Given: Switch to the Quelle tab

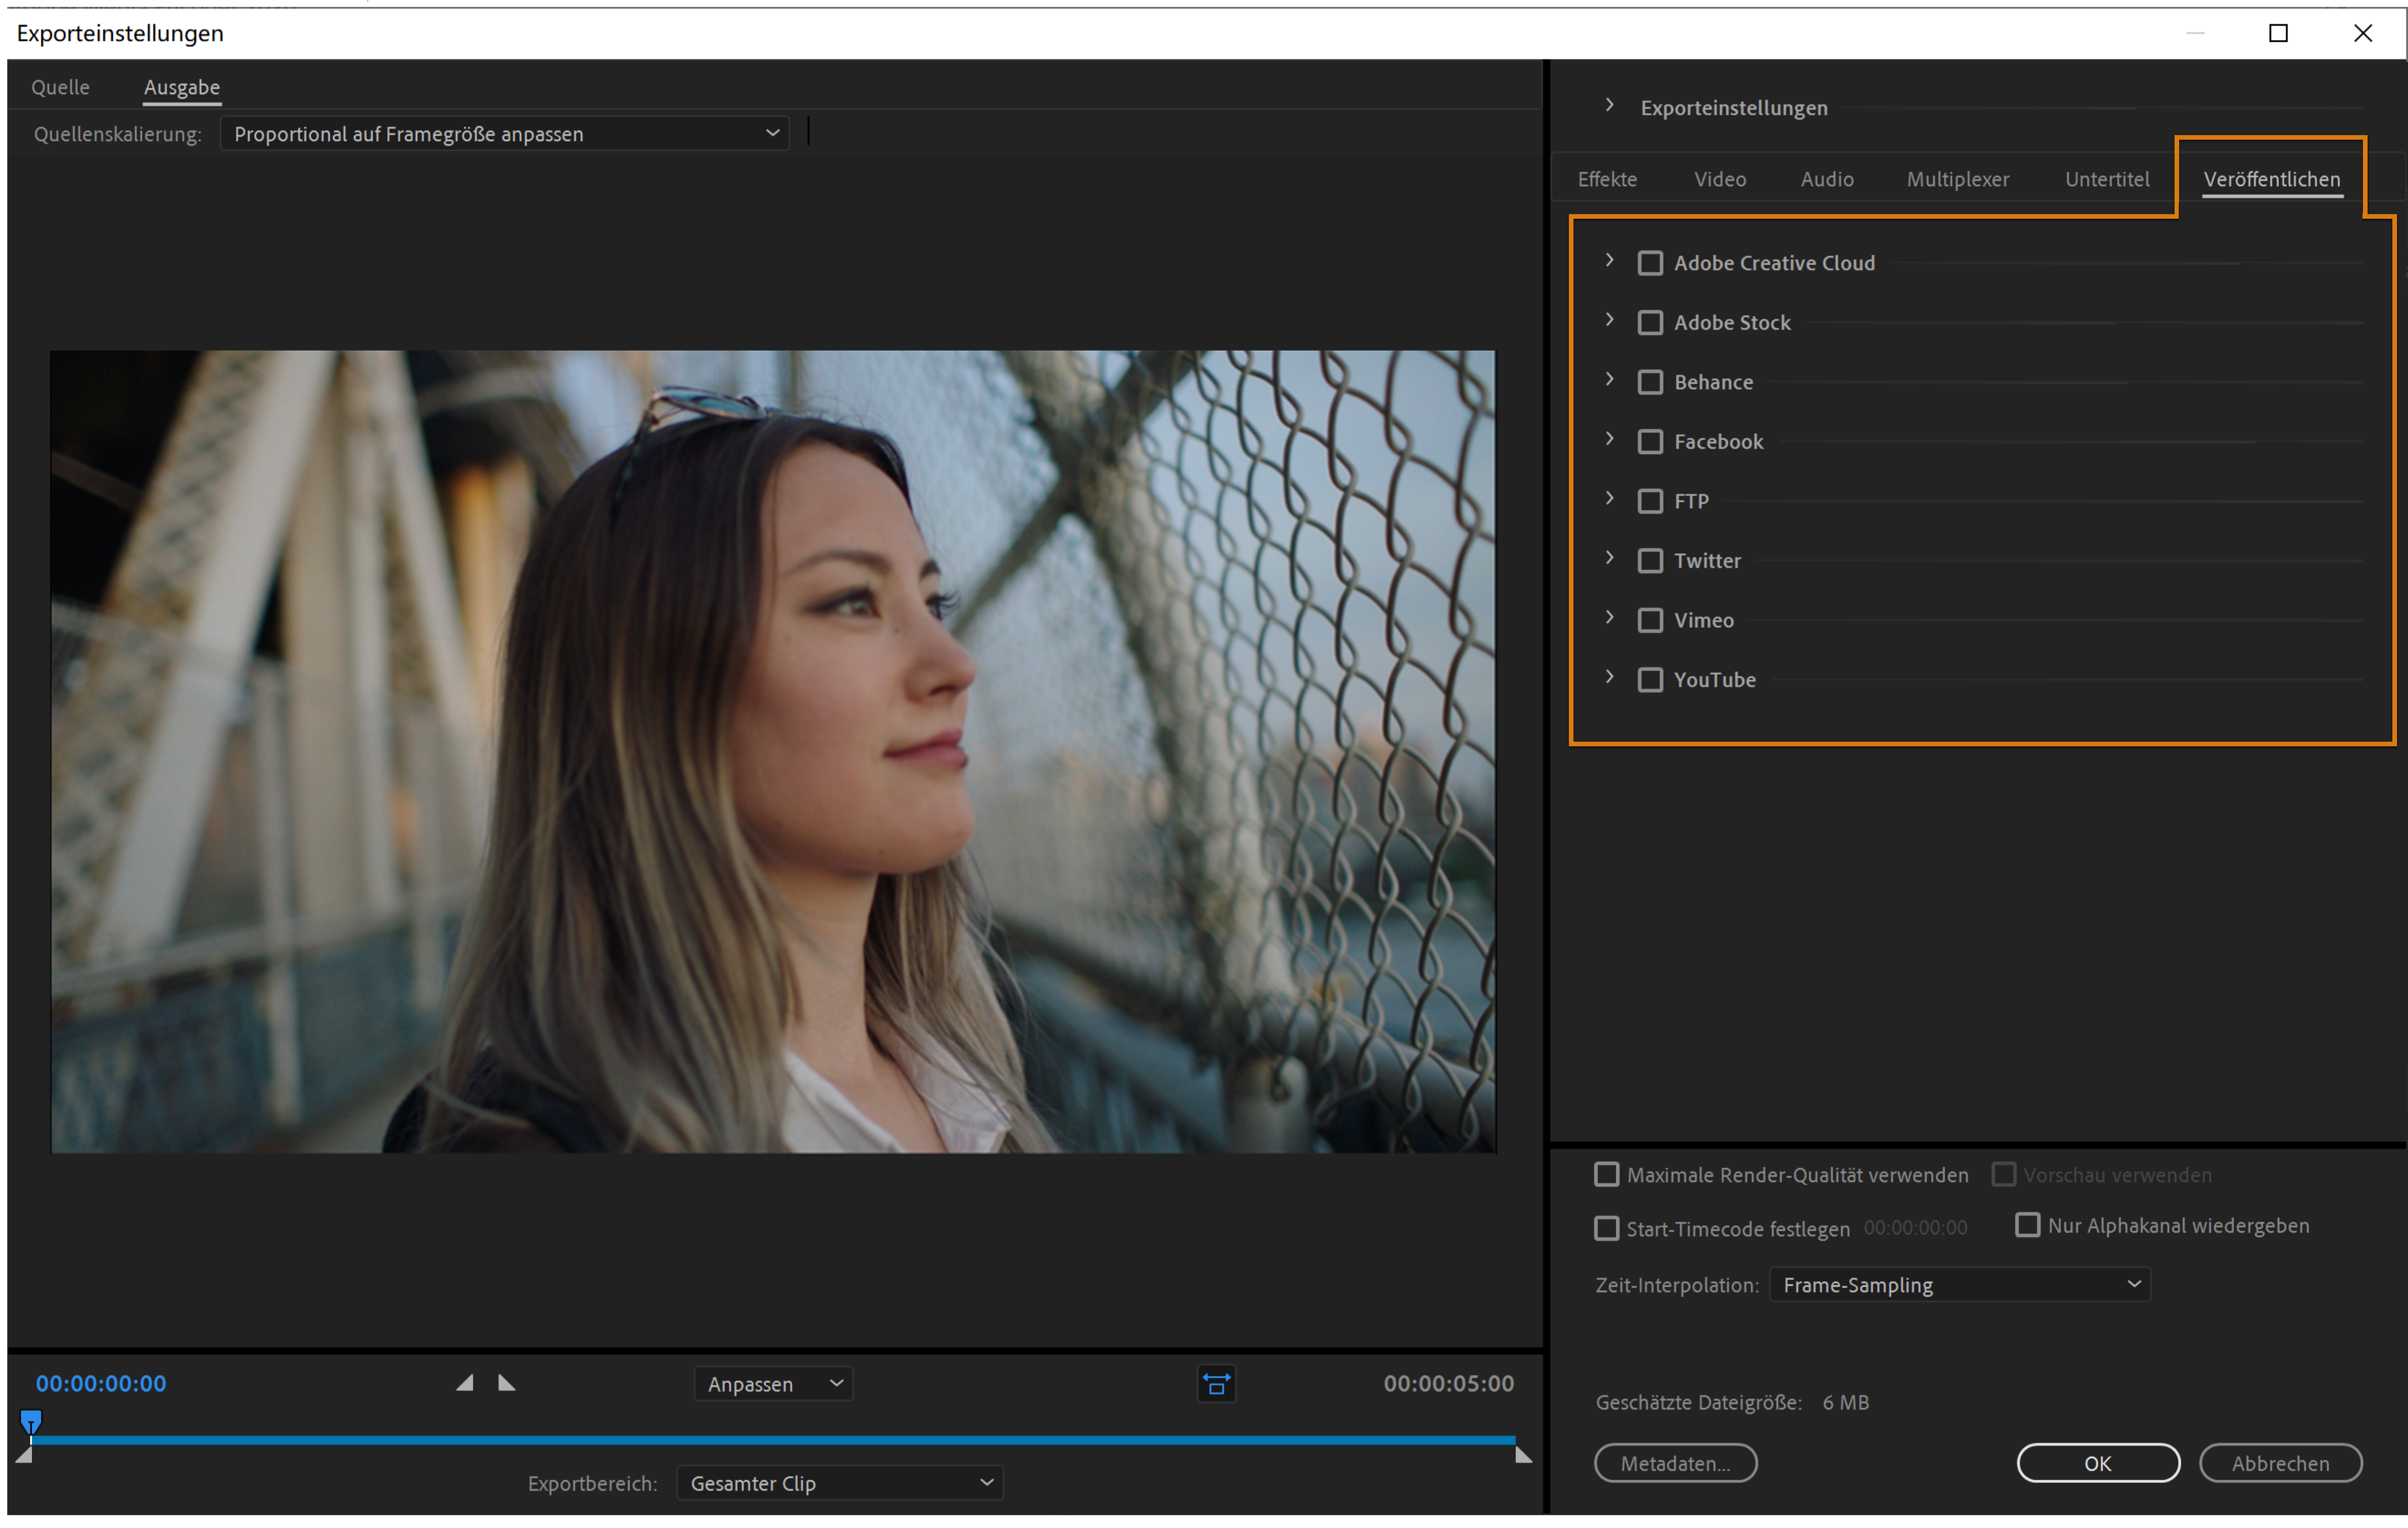Looking at the screenshot, I should coord(60,87).
